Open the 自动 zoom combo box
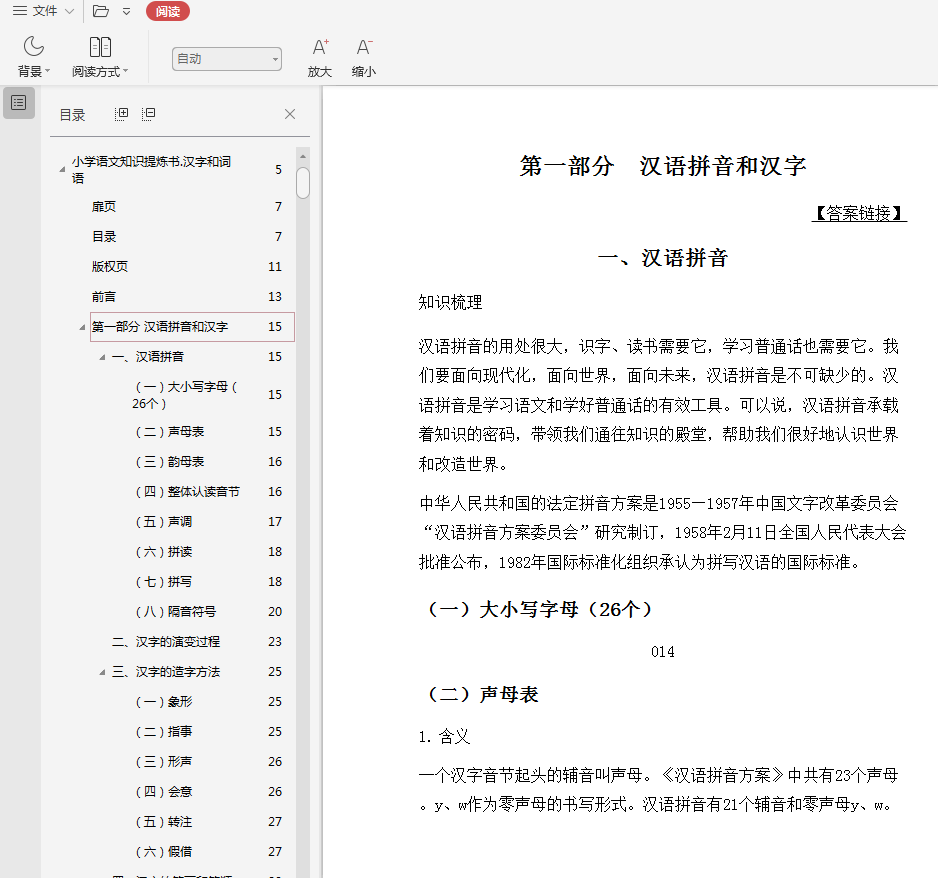This screenshot has height=878, width=938. pyautogui.click(x=227, y=59)
